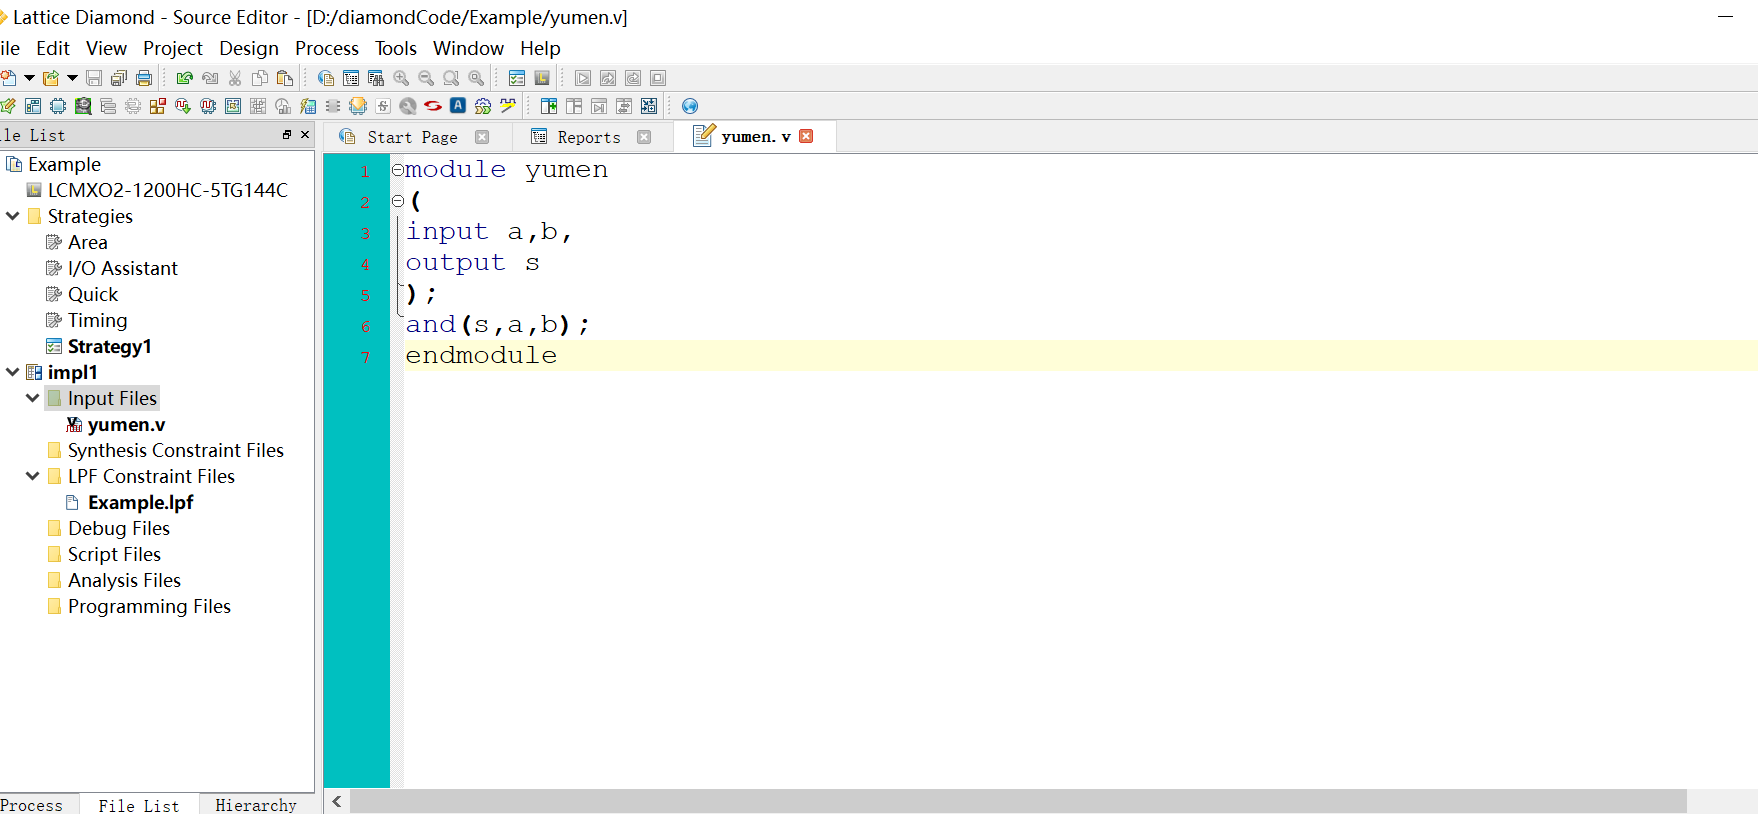
Task: Click the Stop square toolbar icon
Action: 658,78
